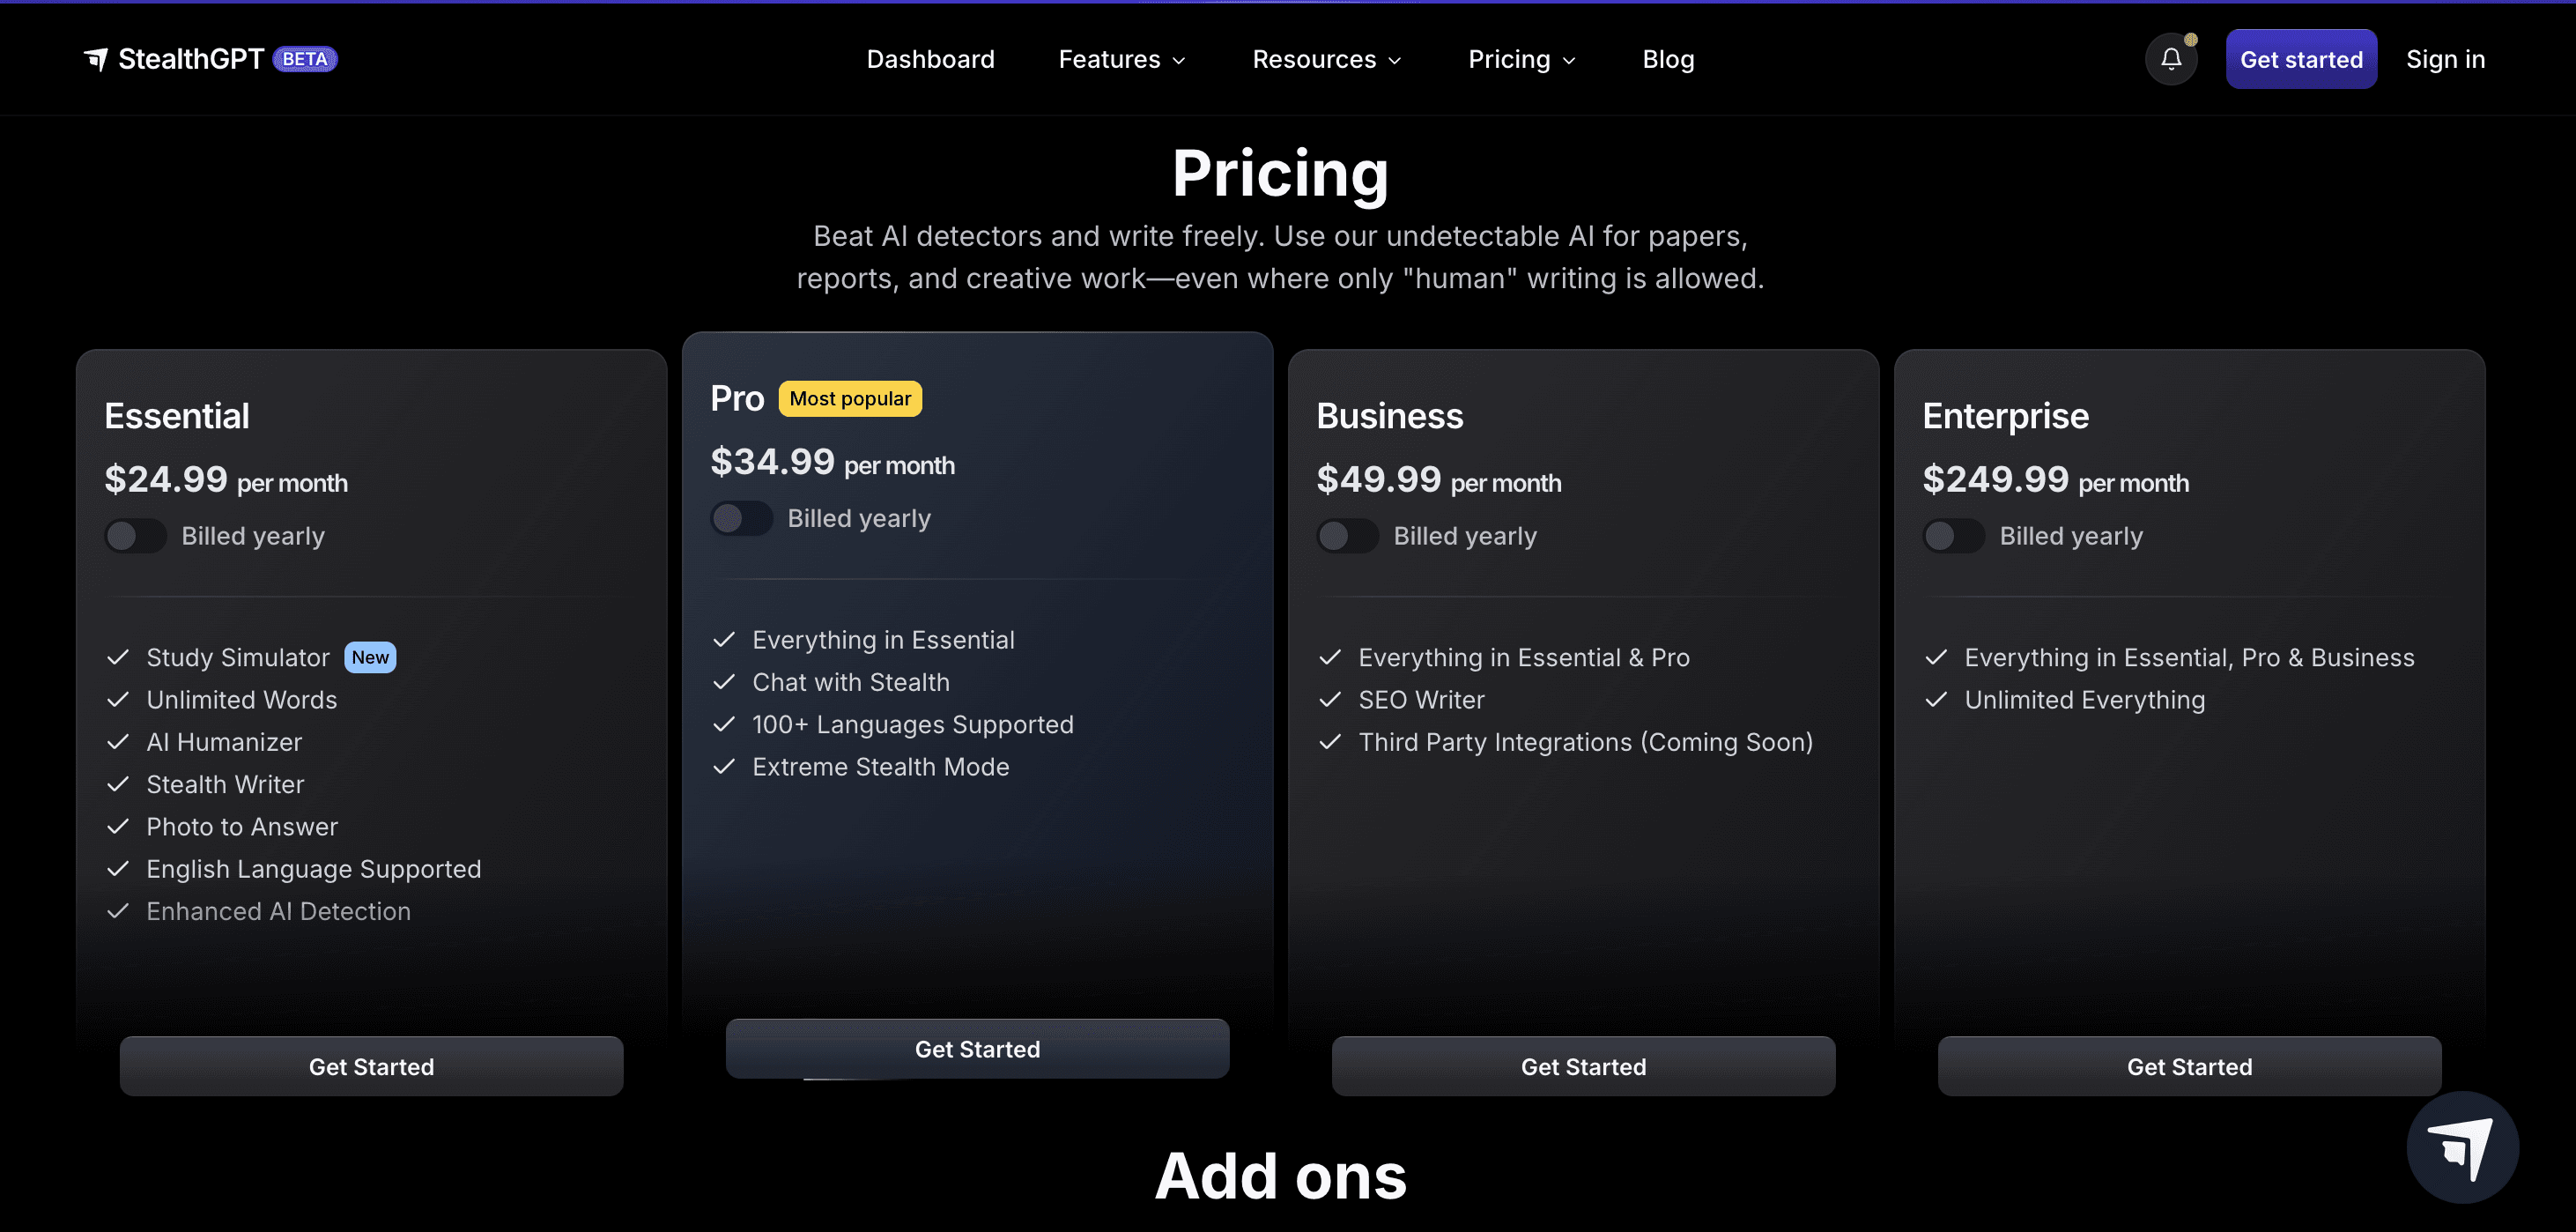Toggle yearly billing for the Essential plan
The height and width of the screenshot is (1232, 2576).
136,536
